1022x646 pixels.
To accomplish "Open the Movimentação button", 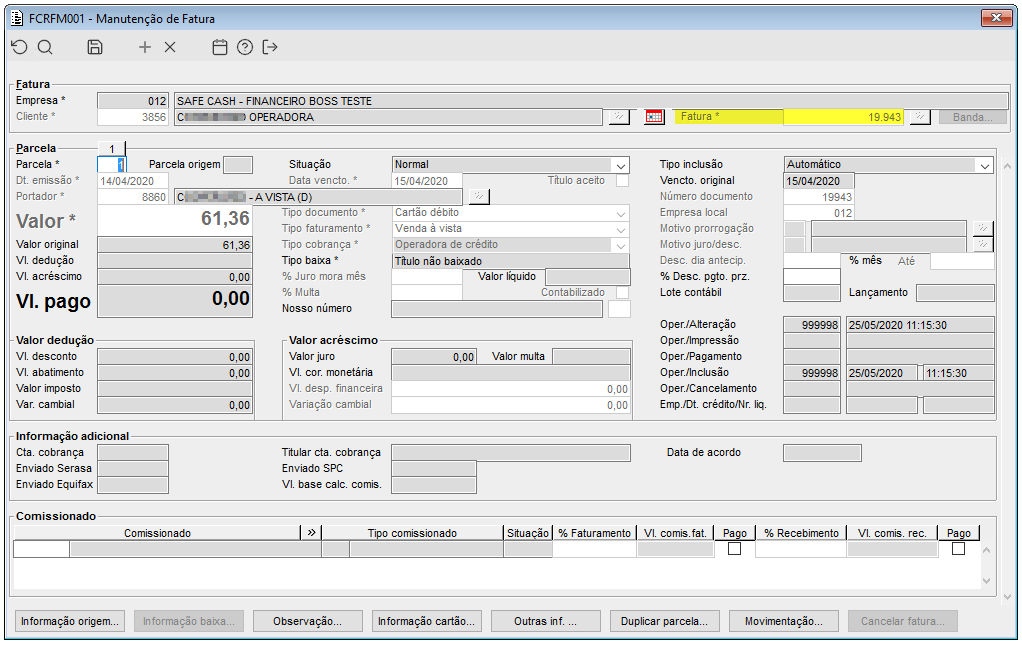I will click(784, 621).
